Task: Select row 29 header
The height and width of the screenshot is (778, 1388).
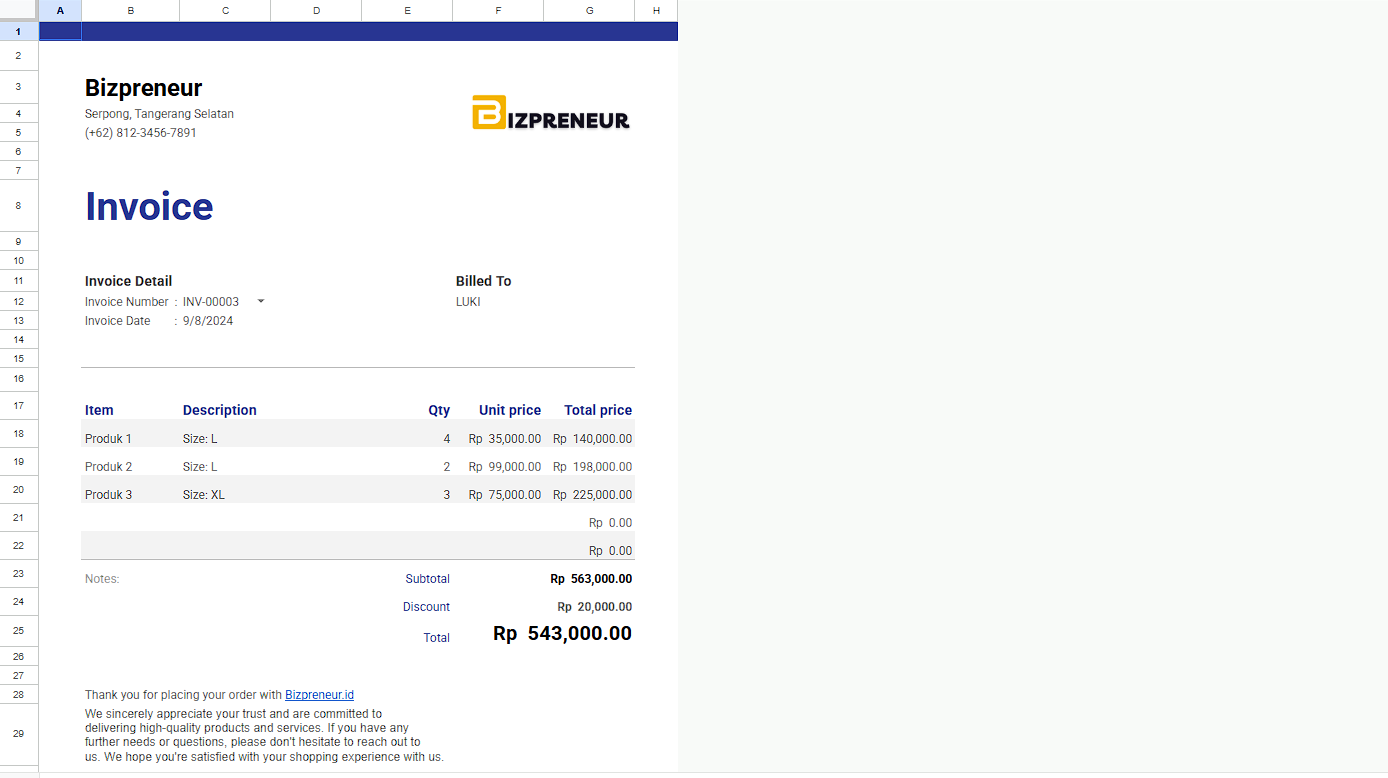Action: point(17,735)
